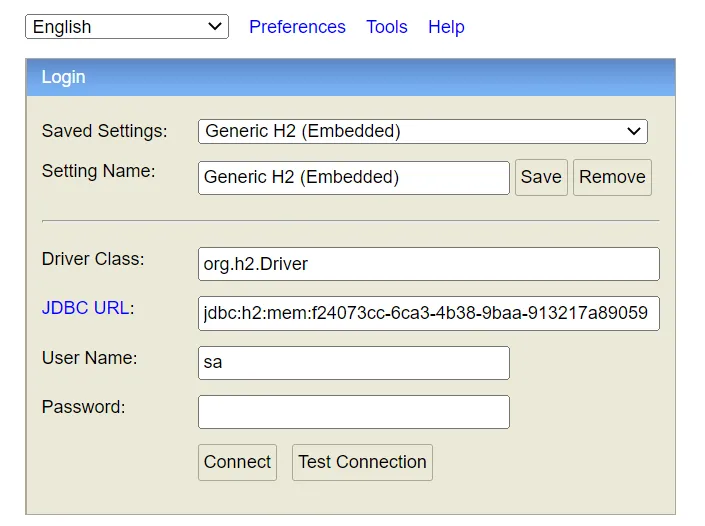The image size is (705, 526).
Task: Open the Preferences link
Action: (x=297, y=27)
